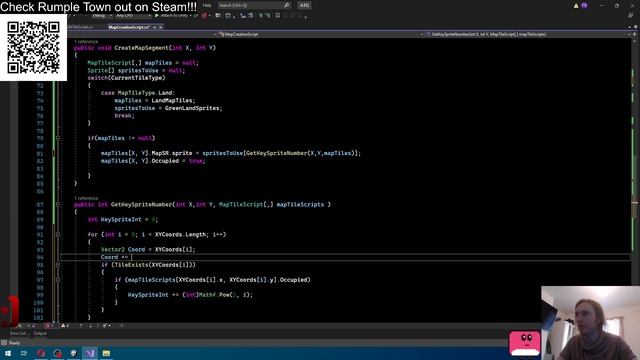Click the pink character overlay icon

[525, 344]
